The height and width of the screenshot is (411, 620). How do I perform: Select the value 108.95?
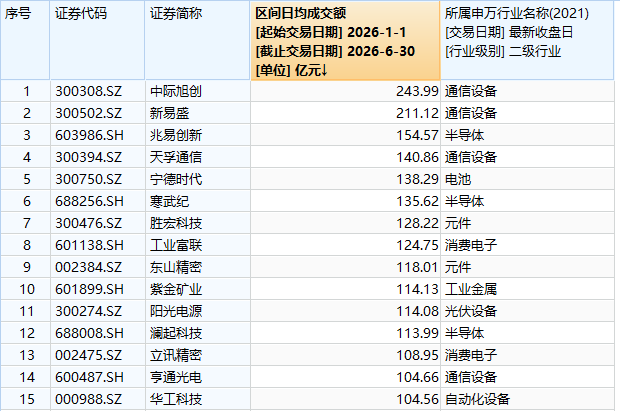(417, 355)
